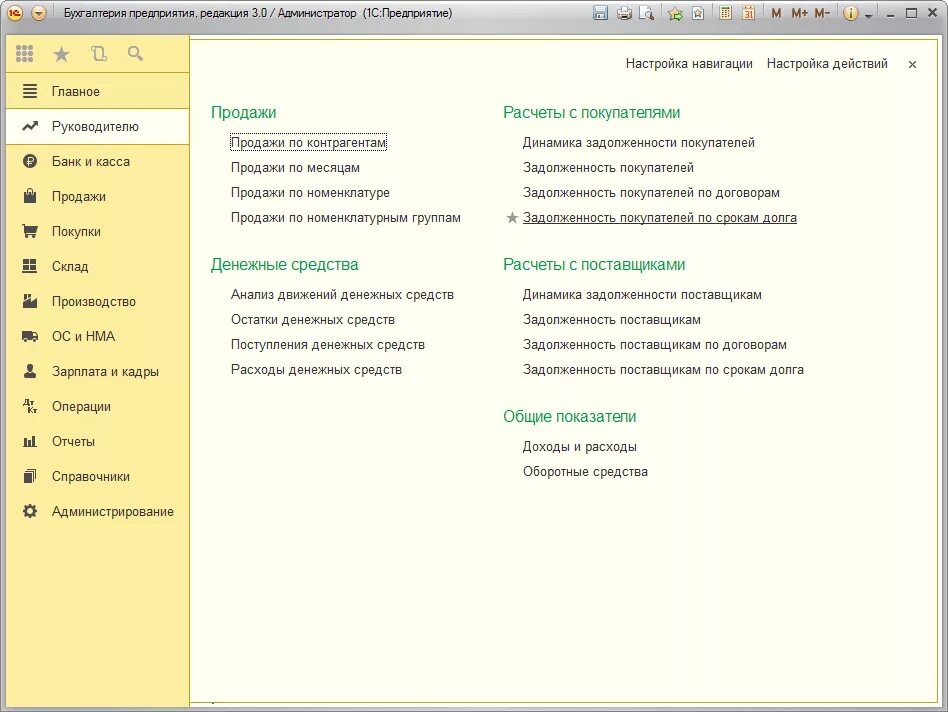
Task: Click the M- memory subtract button
Action: (822, 13)
